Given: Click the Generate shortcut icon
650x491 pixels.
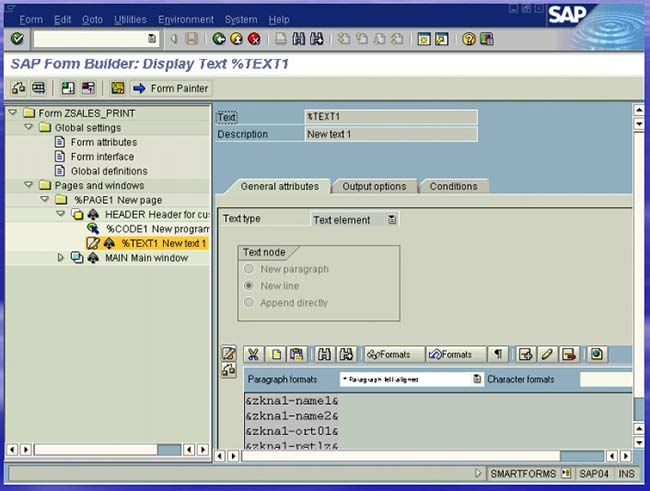Looking at the screenshot, I should pos(441,39).
